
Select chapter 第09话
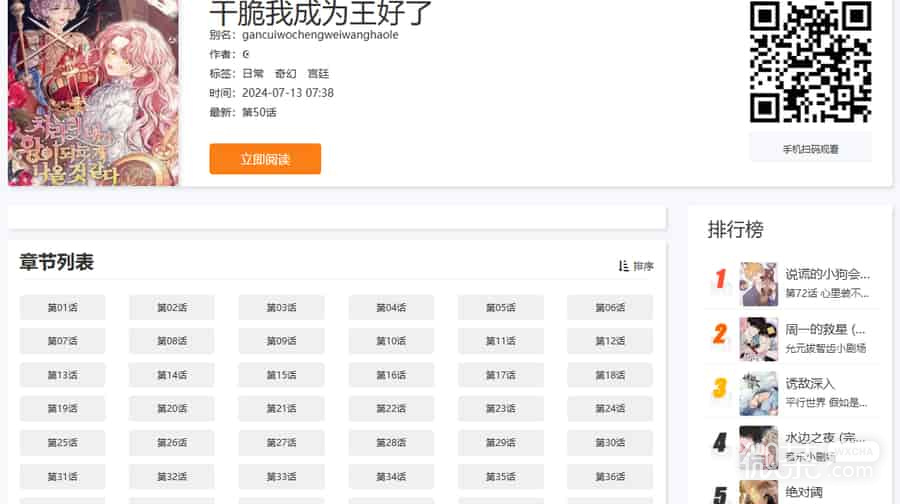coord(281,341)
